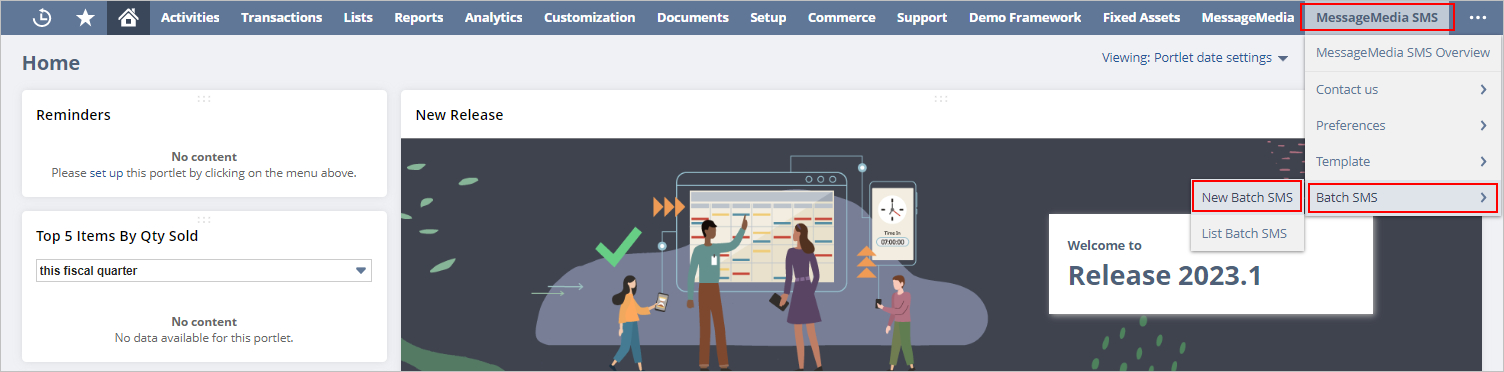Grab the New Release portlet drag handle

[x=941, y=98]
